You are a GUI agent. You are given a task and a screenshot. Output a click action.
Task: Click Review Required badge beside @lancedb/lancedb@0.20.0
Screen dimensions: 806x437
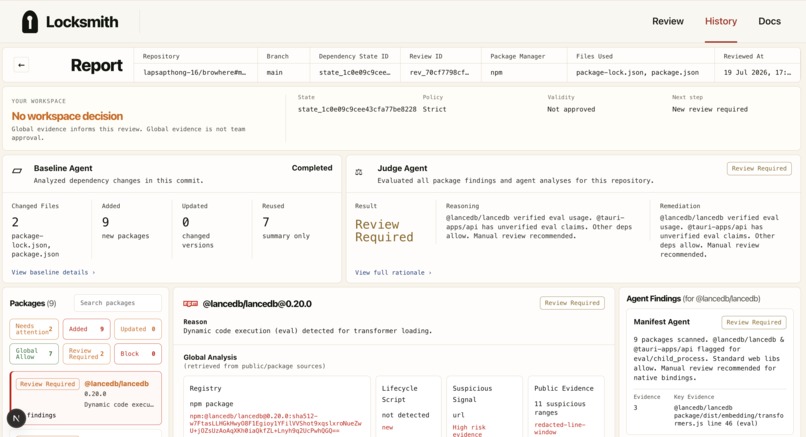(572, 303)
